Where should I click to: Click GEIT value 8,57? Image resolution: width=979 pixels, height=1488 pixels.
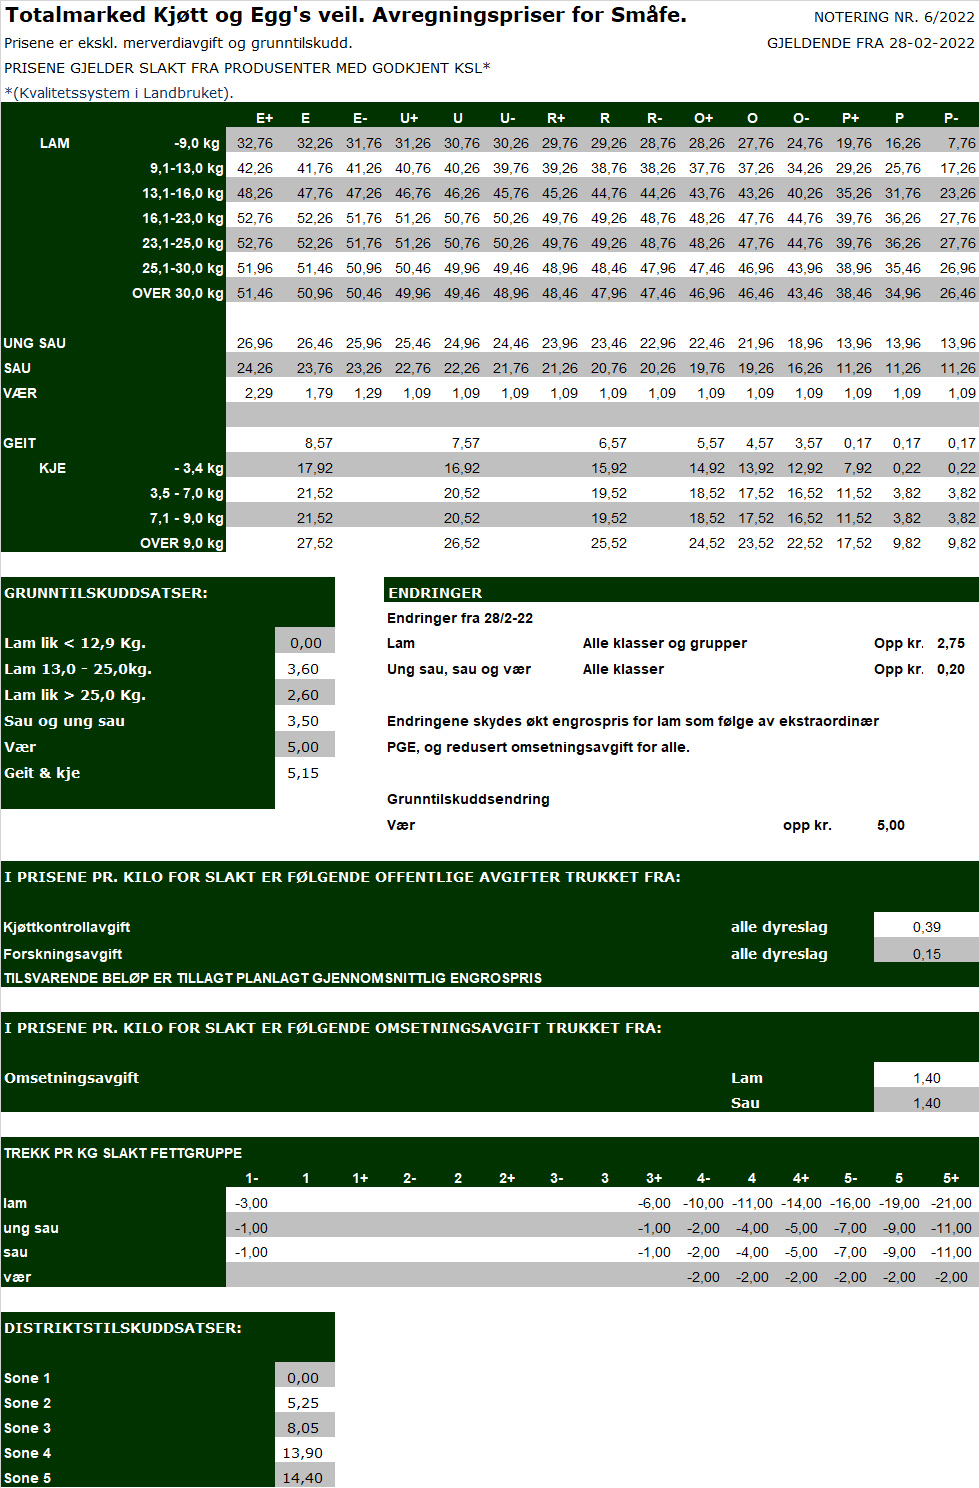pos(319,443)
